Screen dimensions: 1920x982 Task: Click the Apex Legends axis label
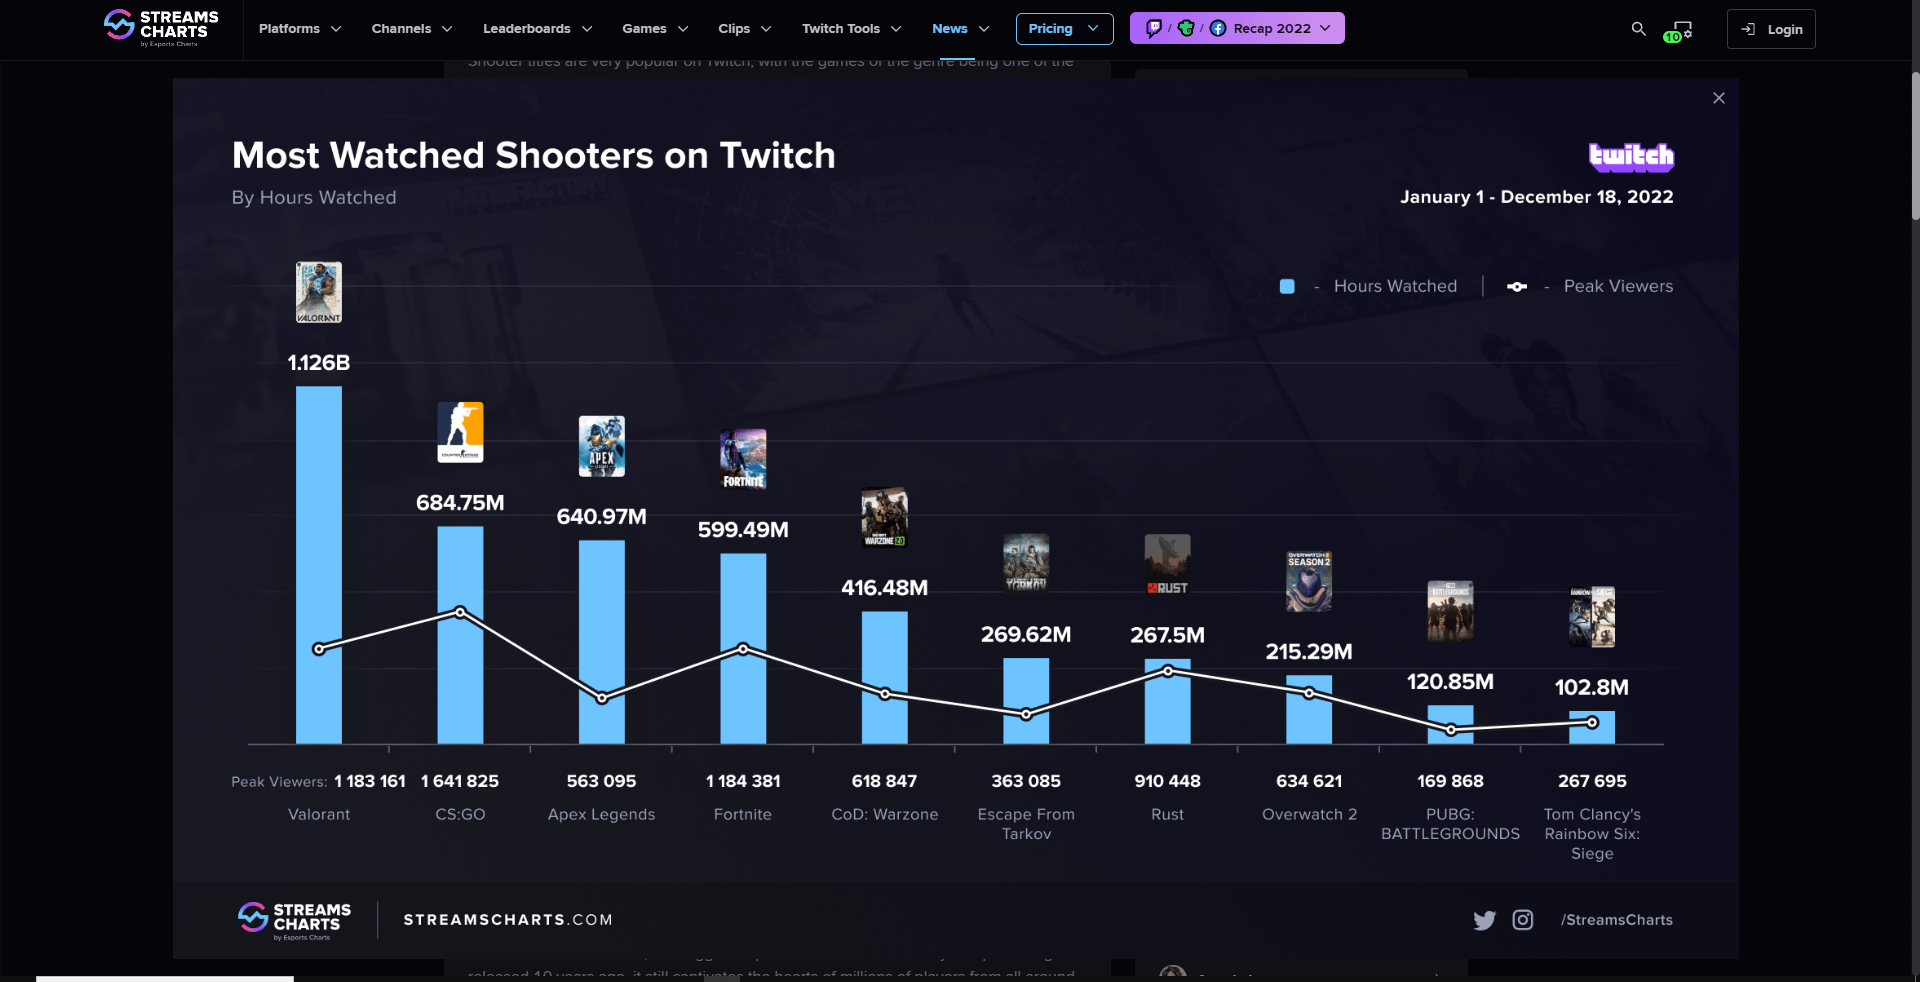(602, 815)
